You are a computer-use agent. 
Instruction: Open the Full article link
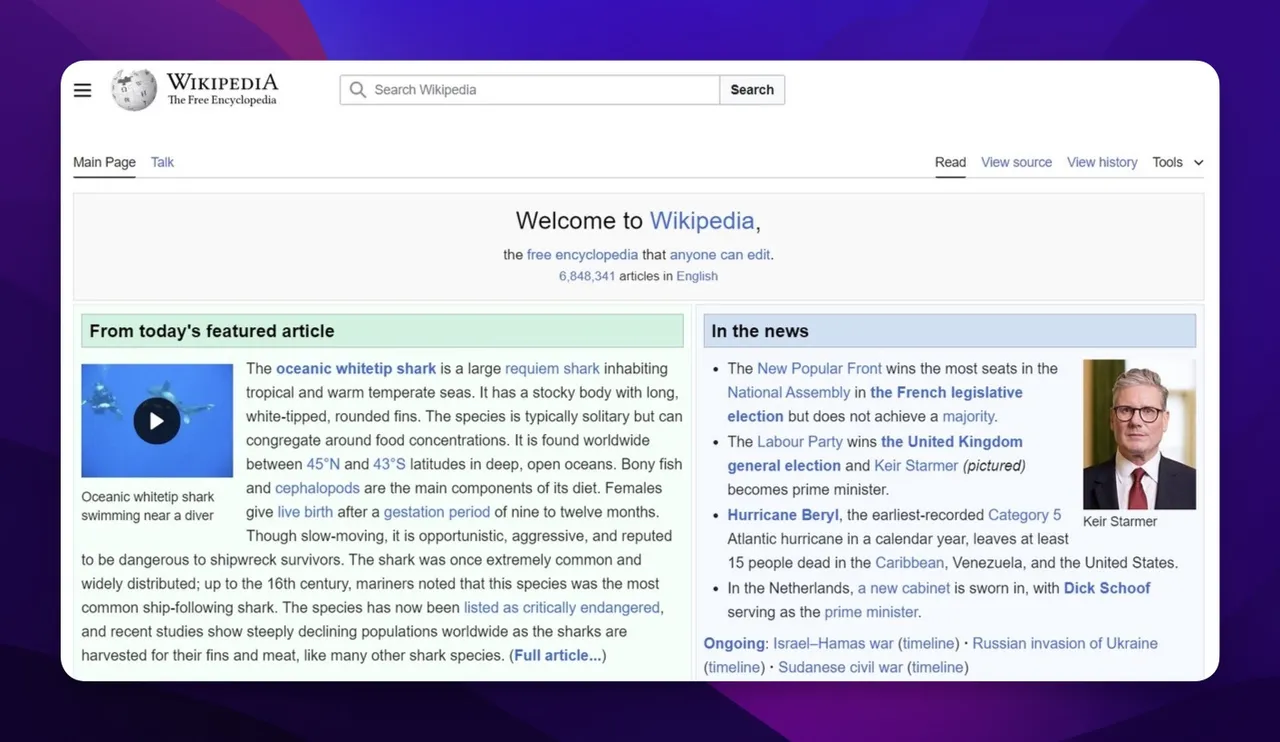558,656
